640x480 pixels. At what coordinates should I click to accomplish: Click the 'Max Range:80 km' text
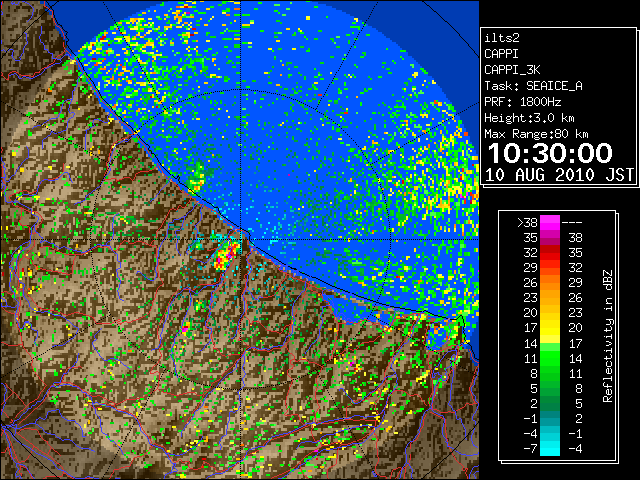tap(536, 134)
